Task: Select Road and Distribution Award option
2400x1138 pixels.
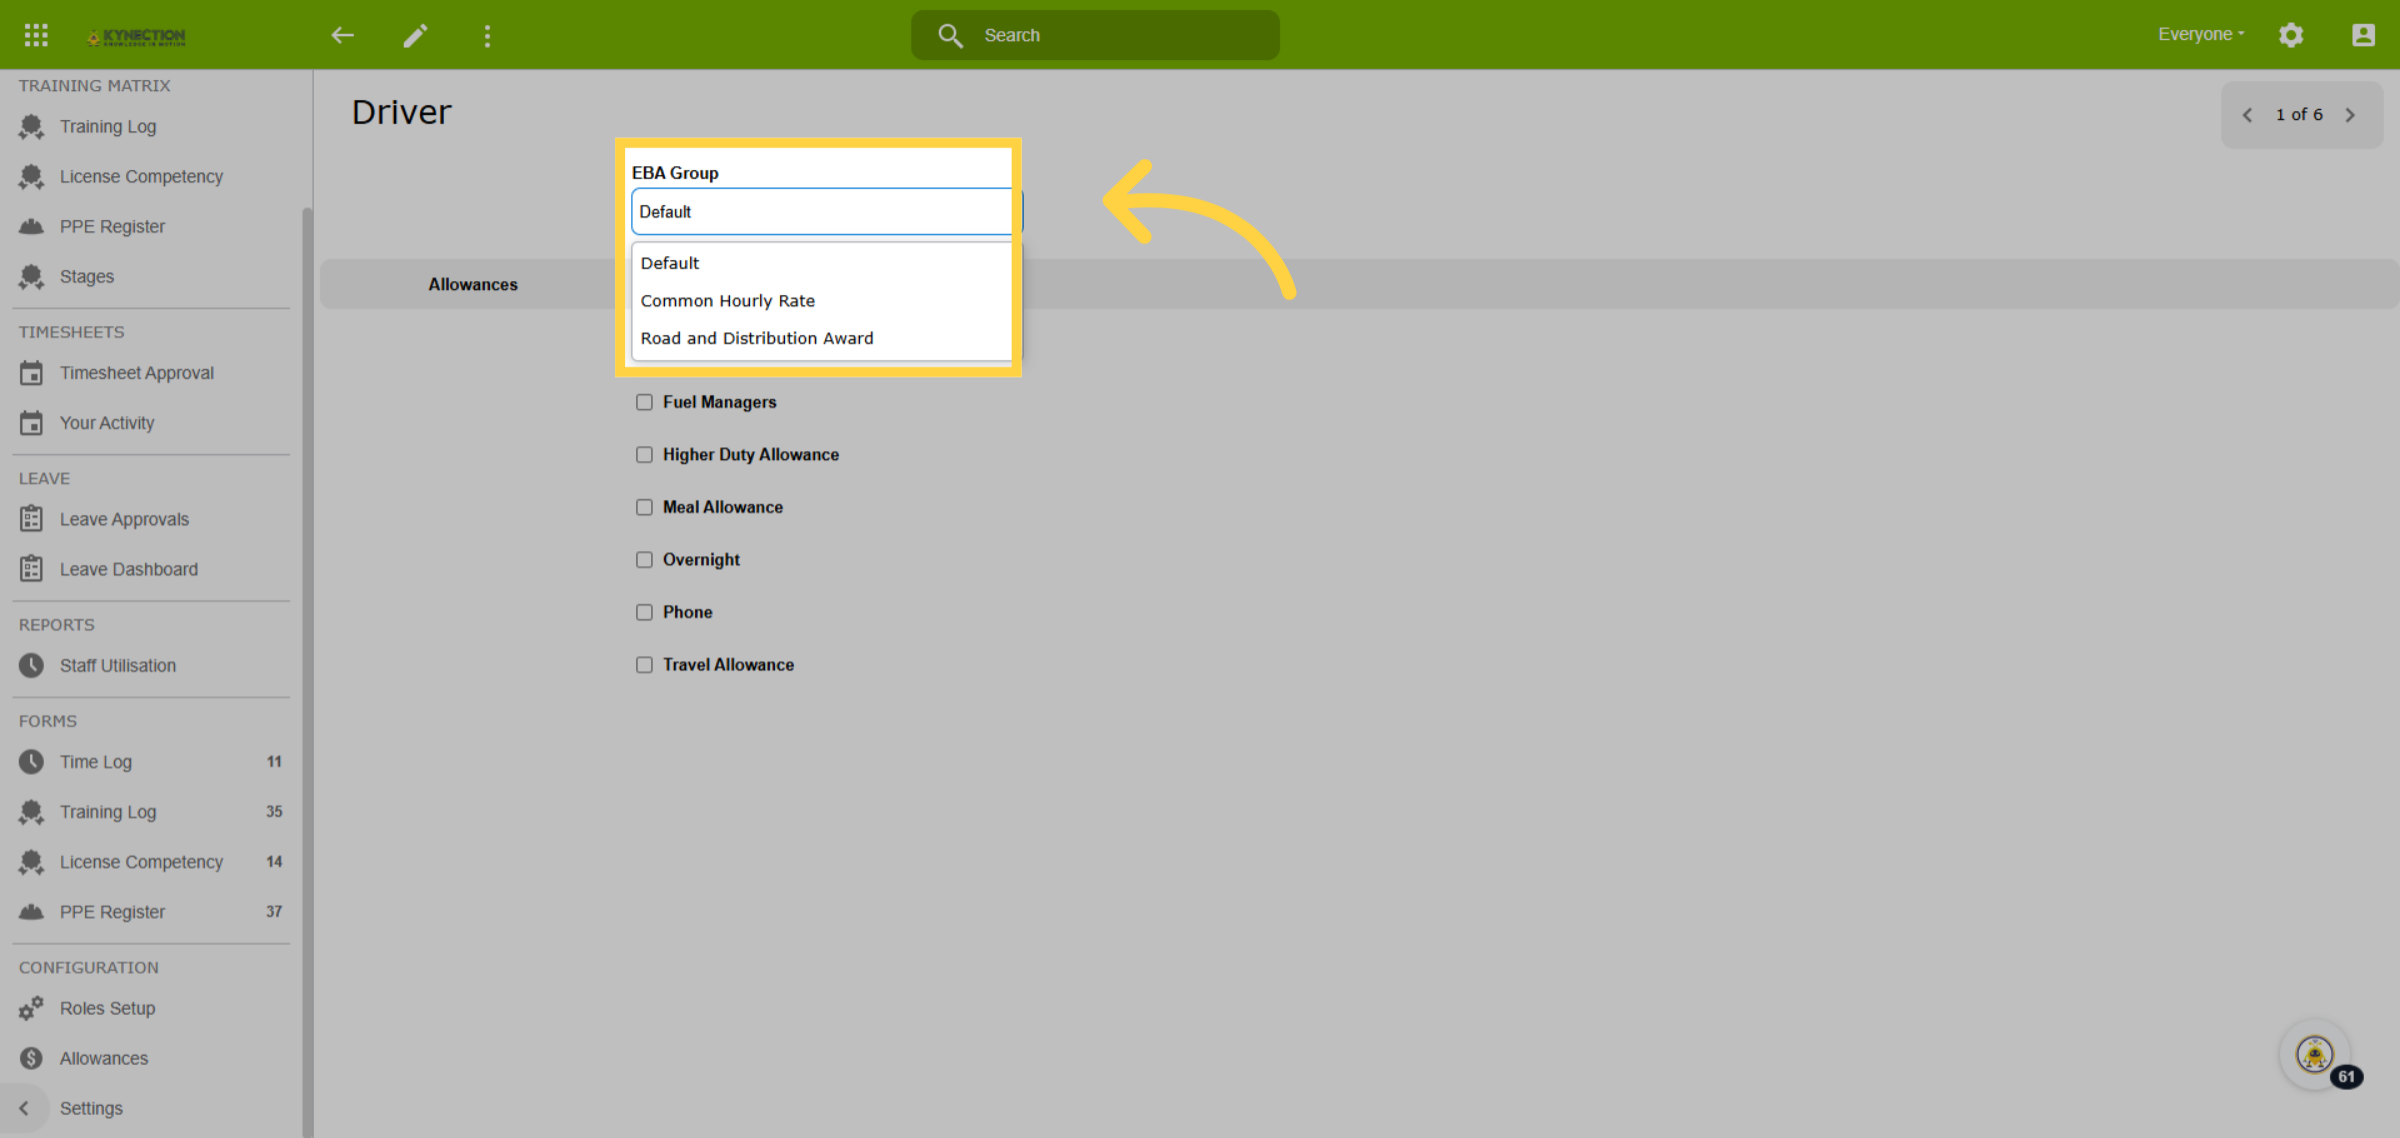Action: click(757, 338)
